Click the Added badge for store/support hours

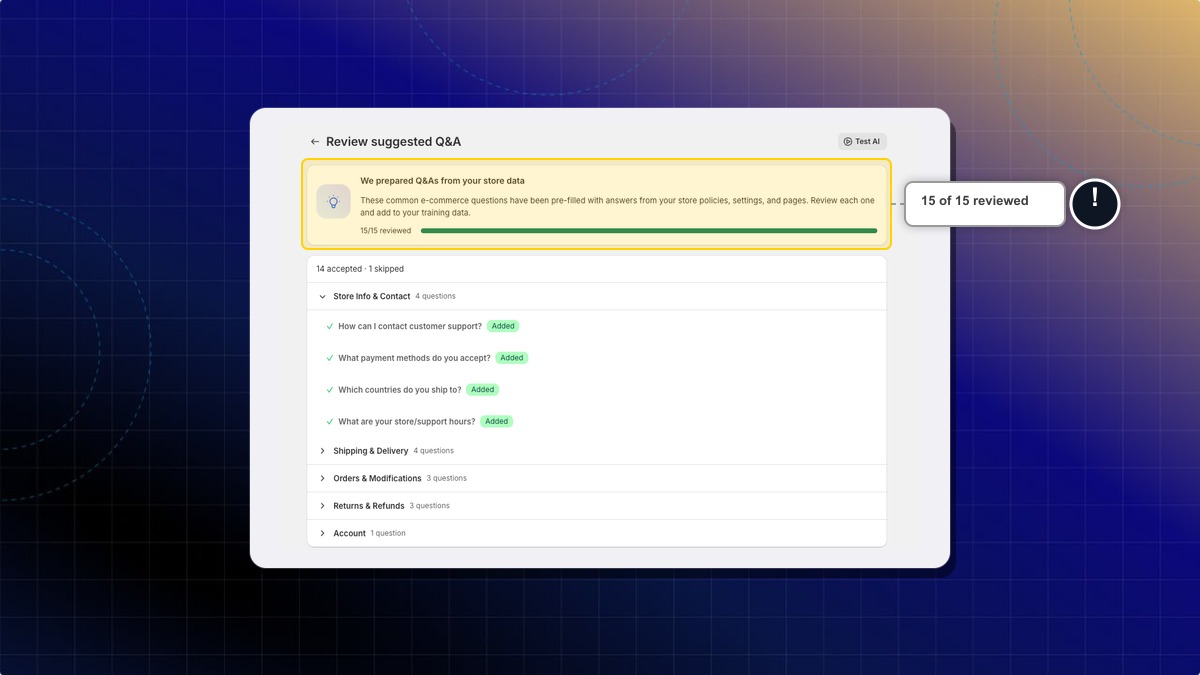pyautogui.click(x=497, y=422)
